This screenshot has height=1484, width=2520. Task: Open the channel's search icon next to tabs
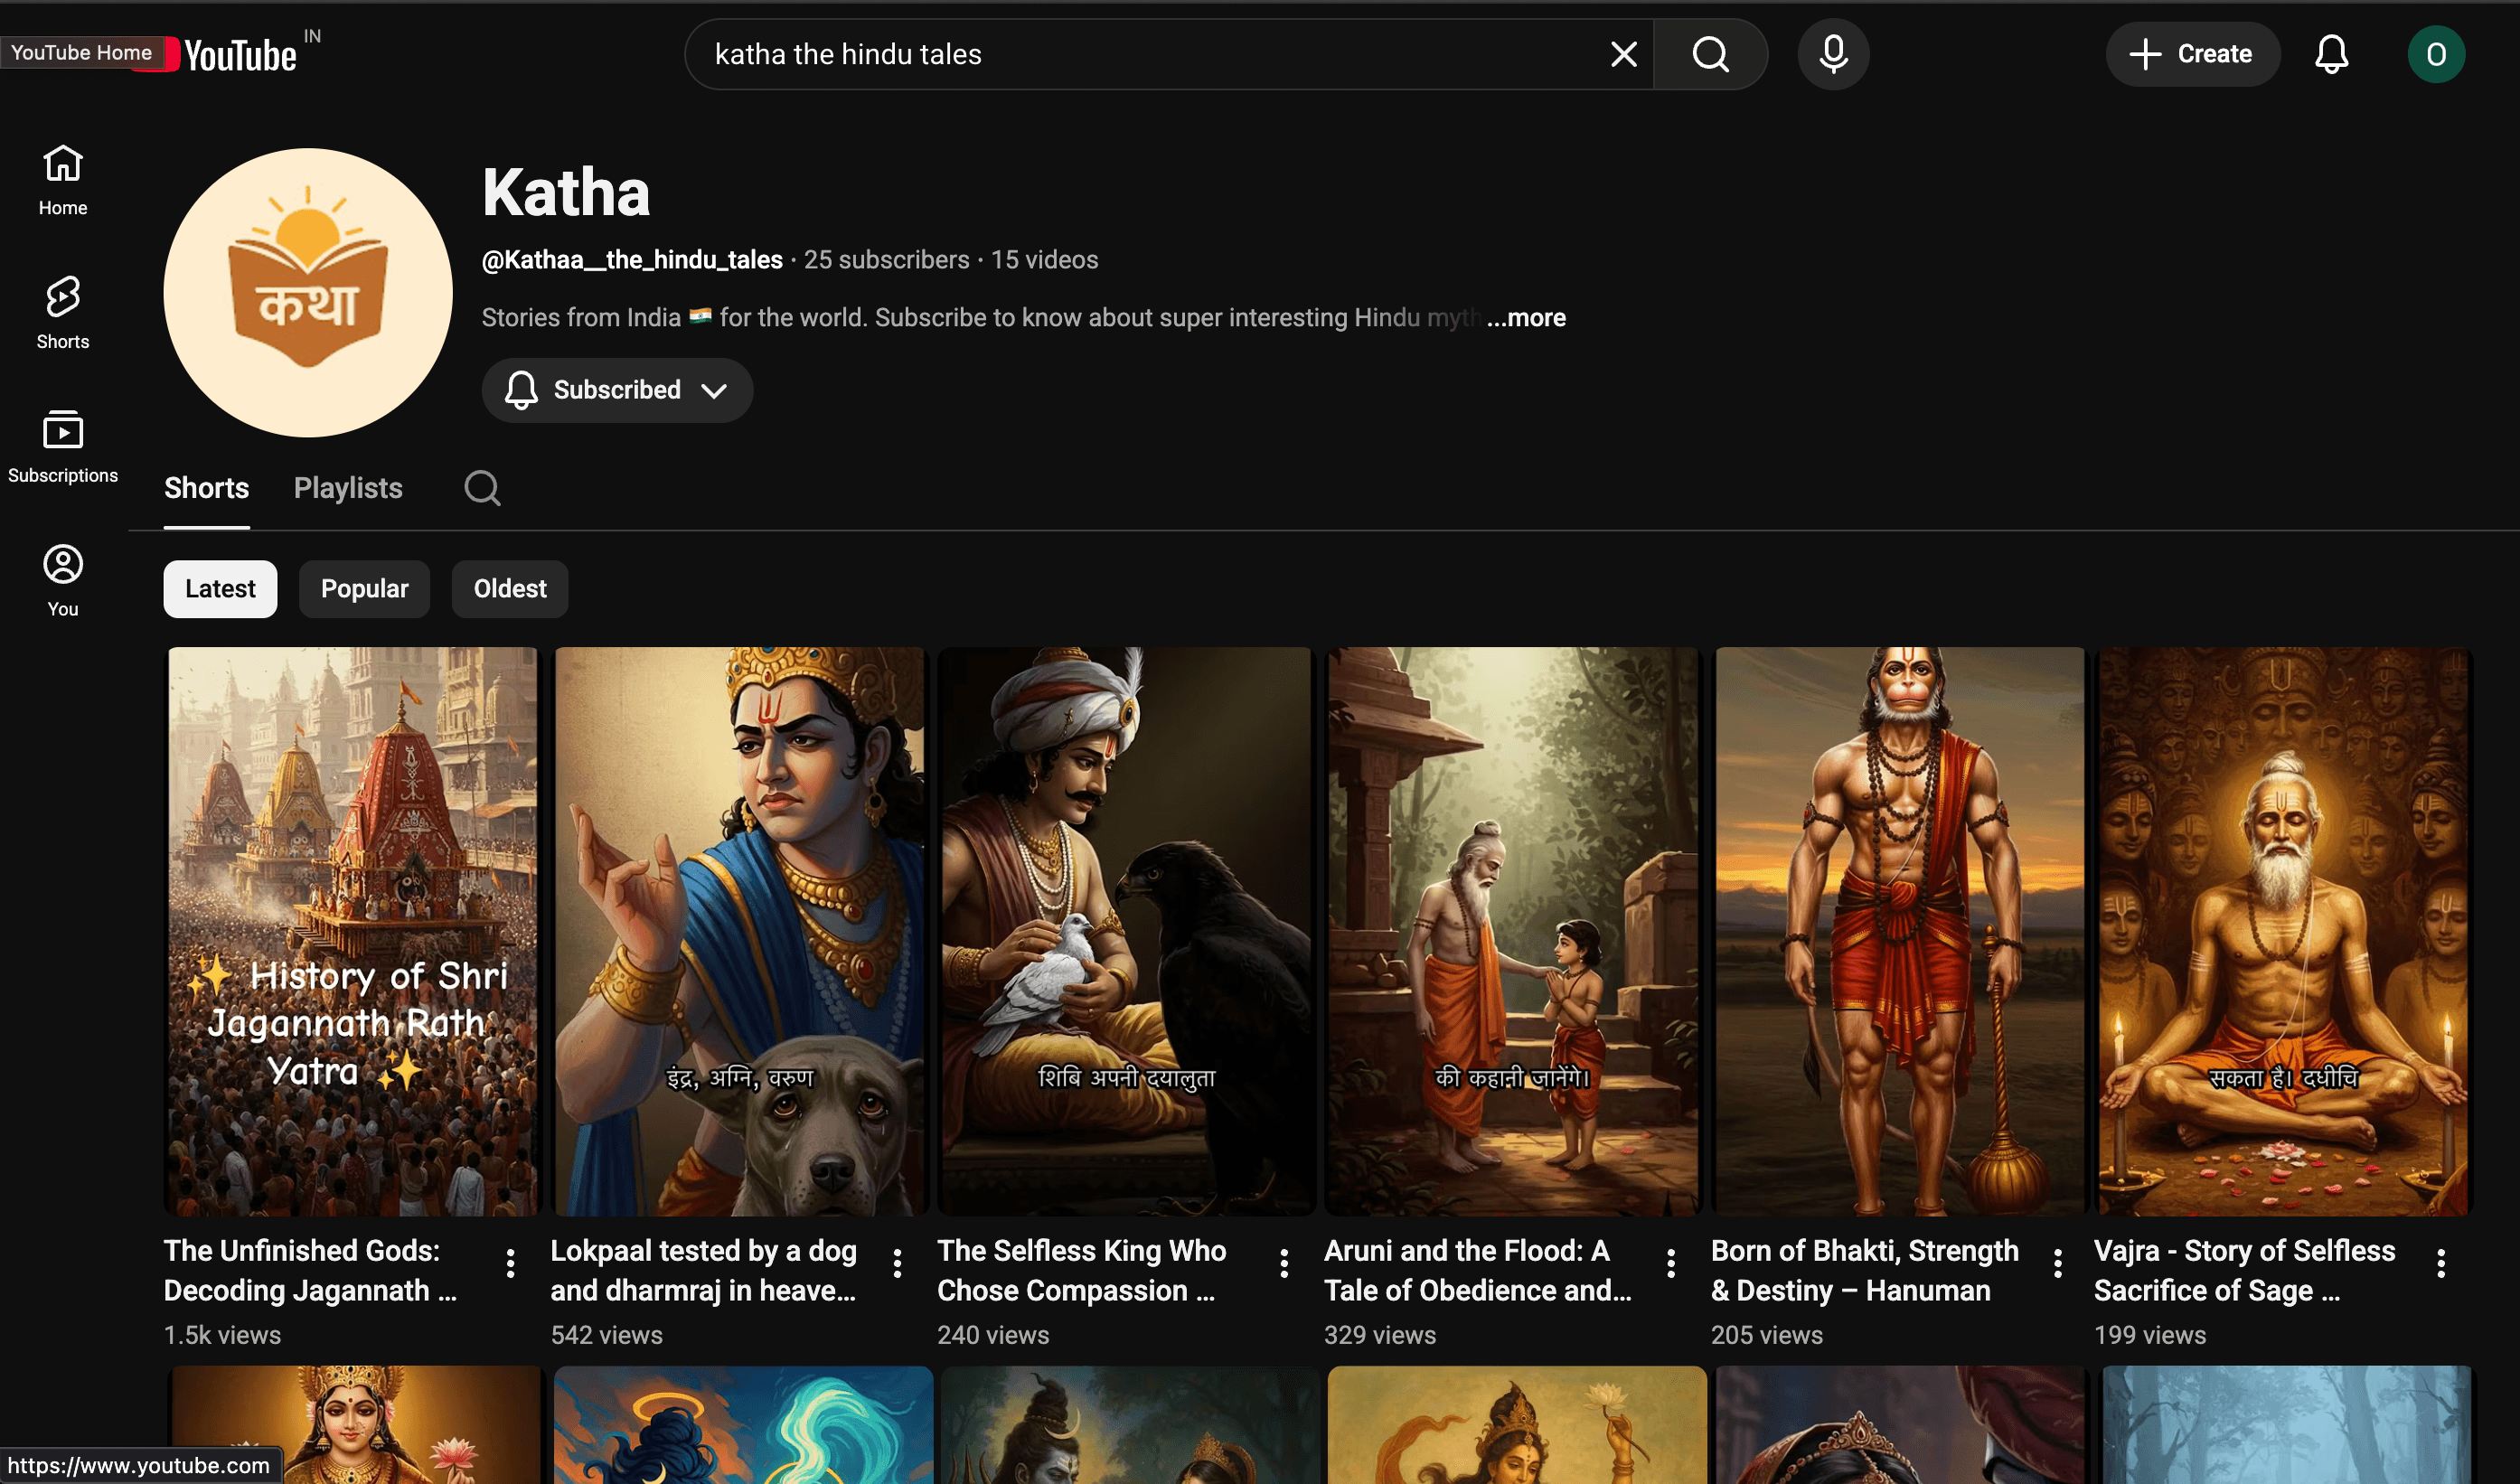pos(482,488)
